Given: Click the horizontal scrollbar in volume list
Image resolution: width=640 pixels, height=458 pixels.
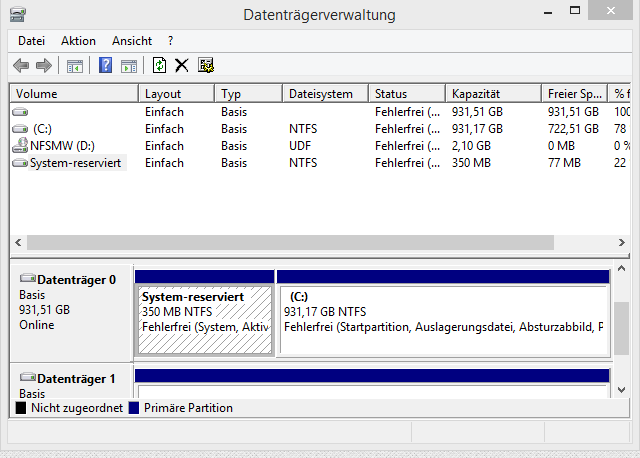Looking at the screenshot, I should tap(290, 243).
